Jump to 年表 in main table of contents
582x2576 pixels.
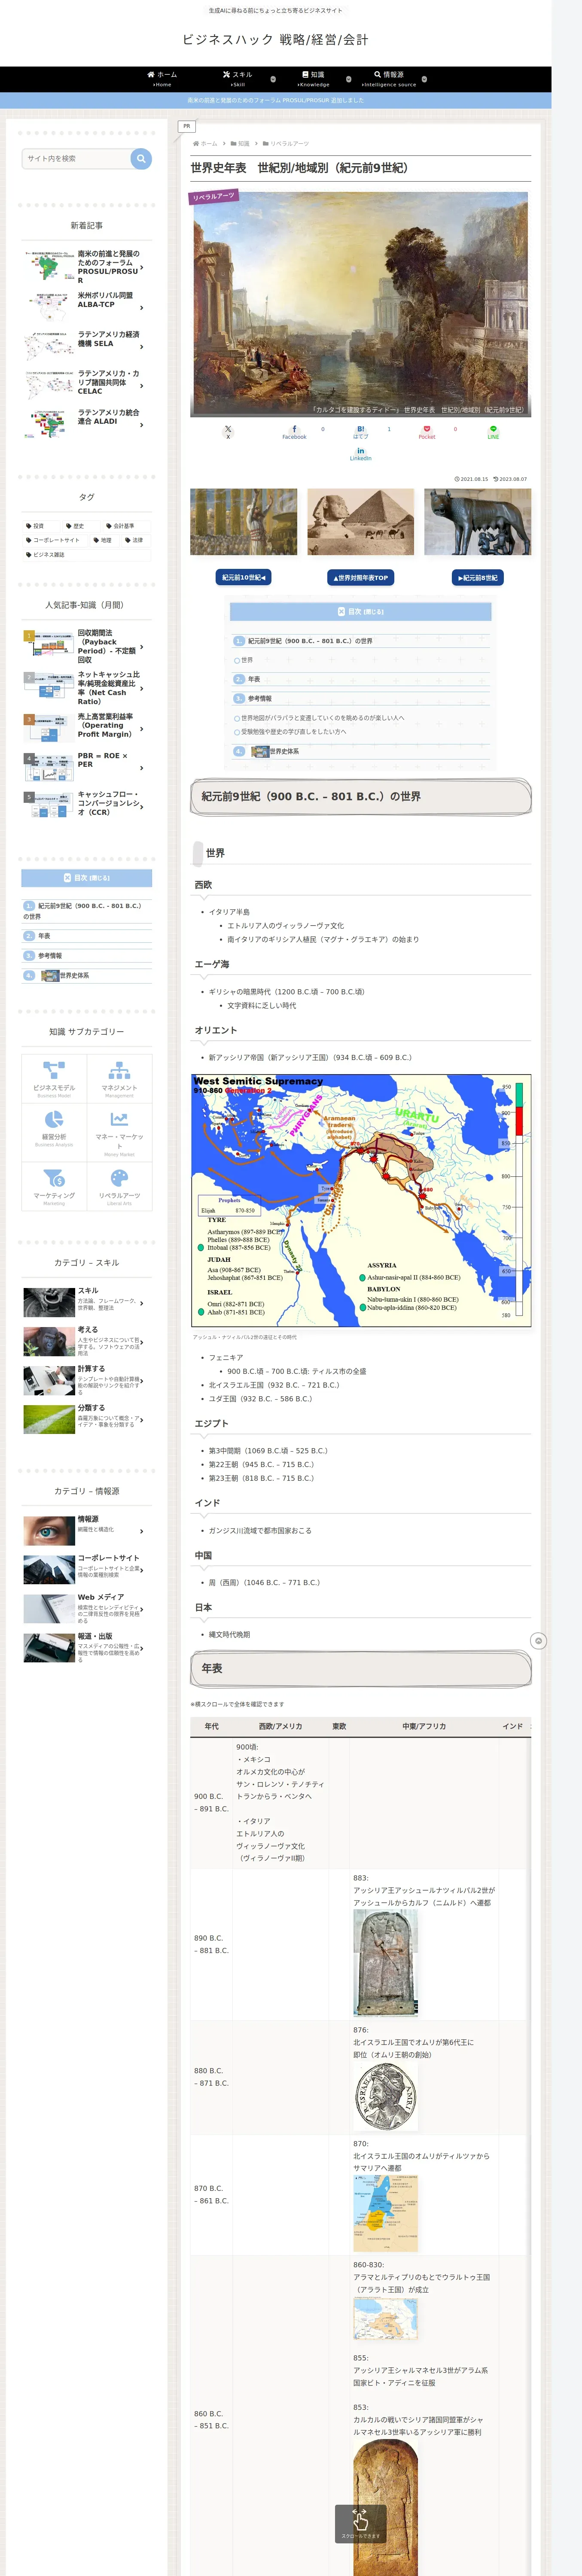coord(254,679)
